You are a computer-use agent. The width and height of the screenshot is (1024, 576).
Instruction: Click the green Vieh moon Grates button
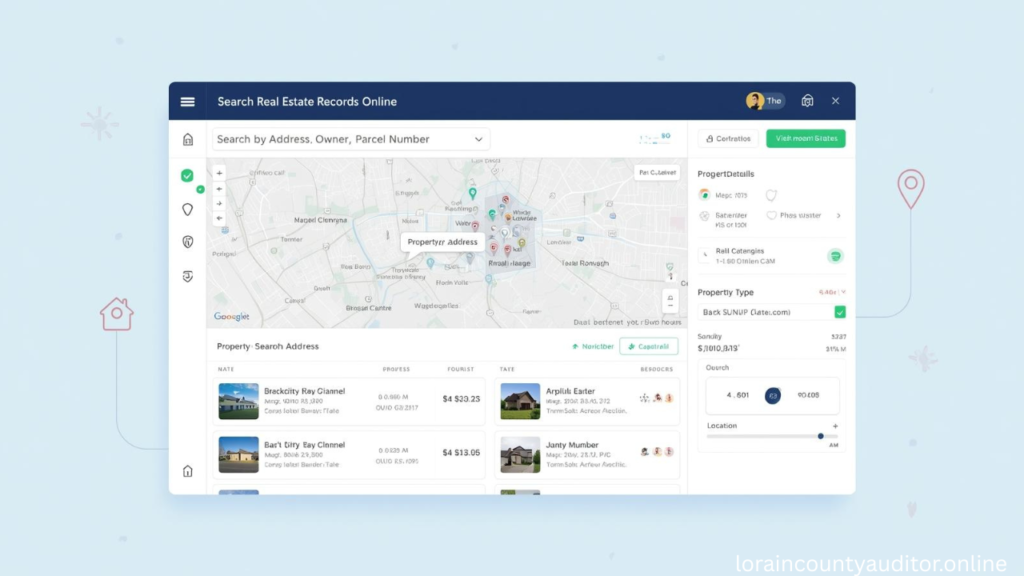coord(805,138)
